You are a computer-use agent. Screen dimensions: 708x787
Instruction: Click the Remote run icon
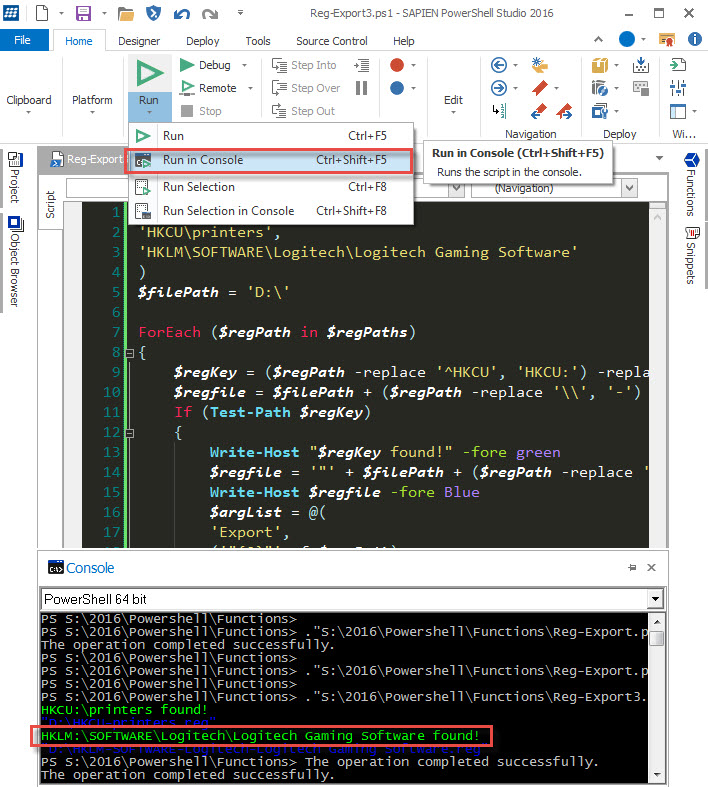click(187, 88)
